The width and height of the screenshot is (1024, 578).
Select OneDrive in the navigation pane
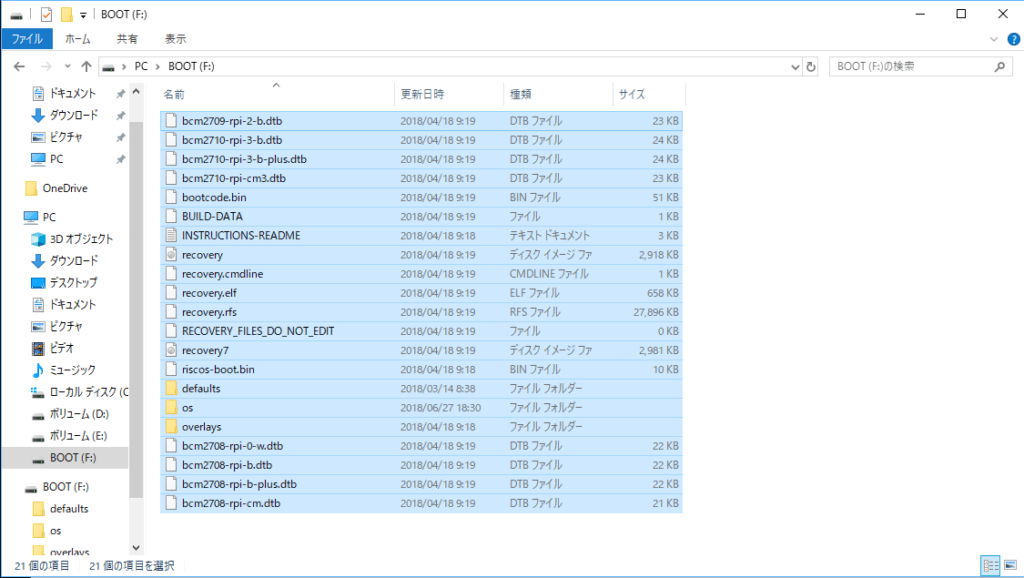[x=65, y=188]
